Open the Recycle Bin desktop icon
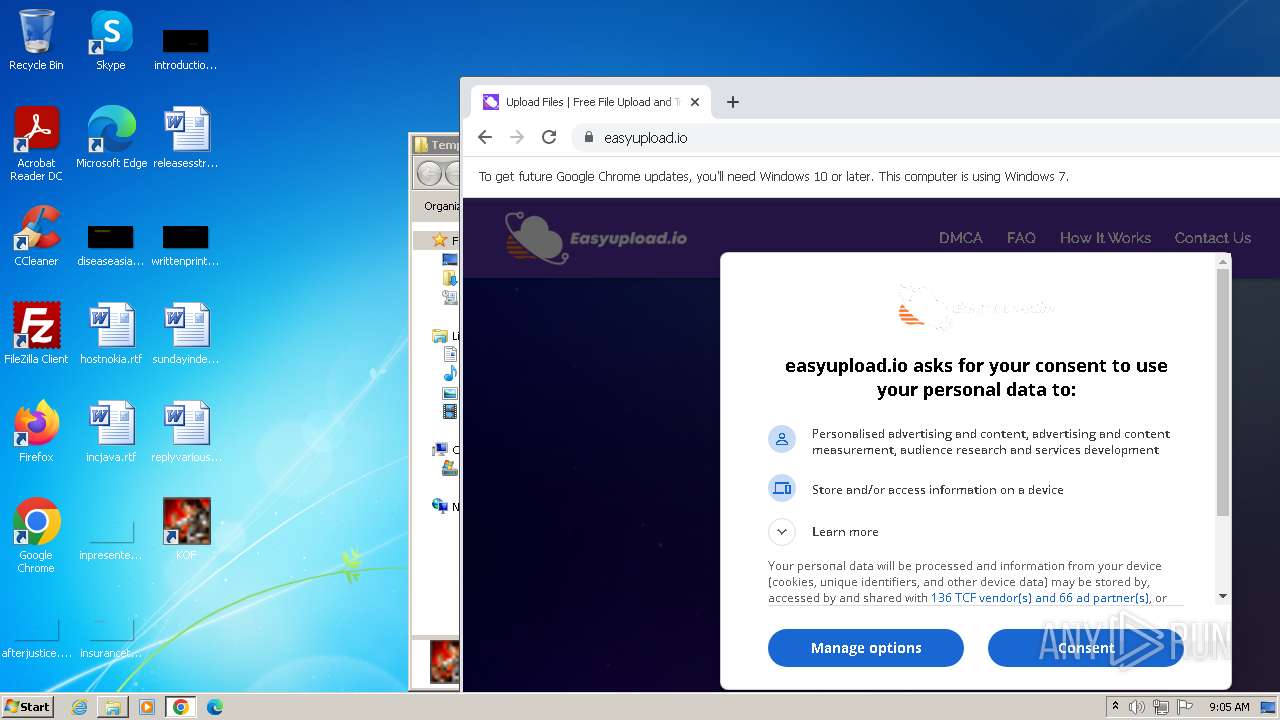Image resolution: width=1280 pixels, height=720 pixels. (x=36, y=40)
